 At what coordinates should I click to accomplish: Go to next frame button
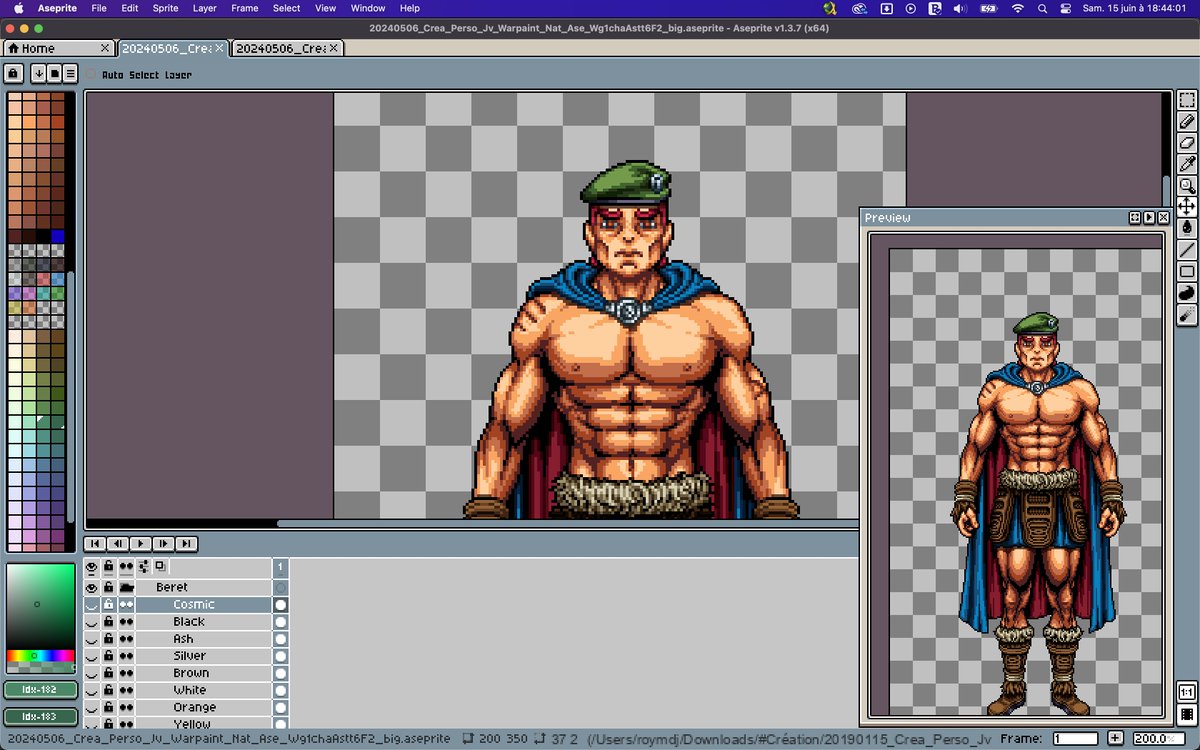click(164, 544)
